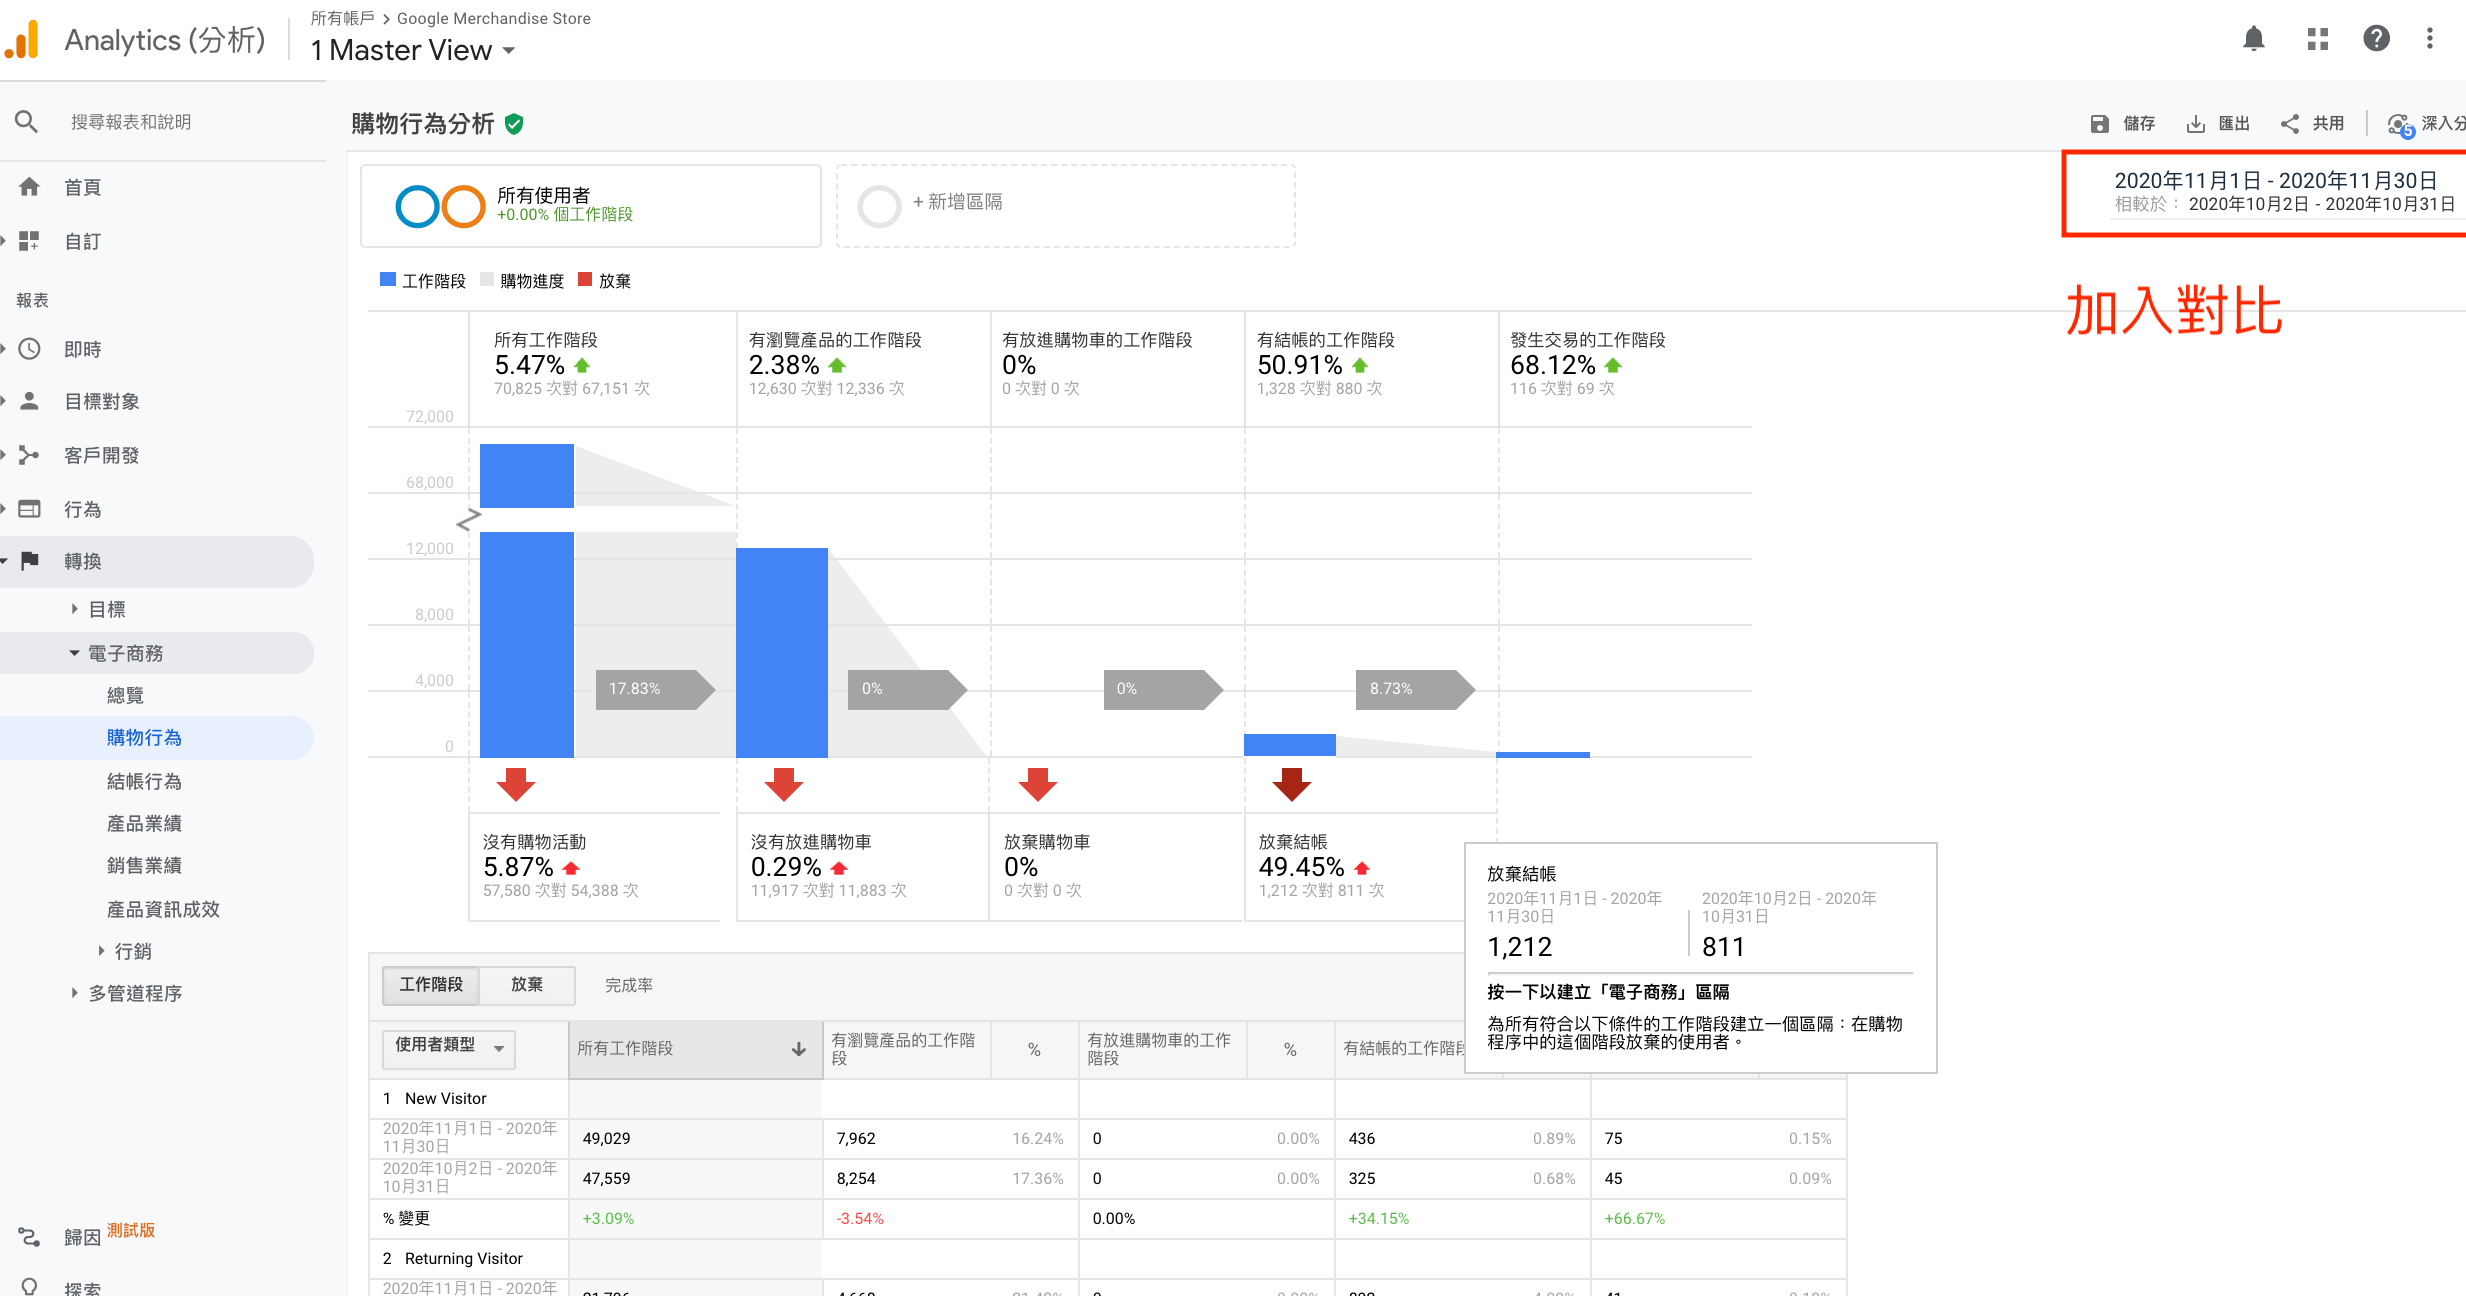Open the 1 Master View selector
This screenshot has width=2466, height=1296.
tap(413, 50)
